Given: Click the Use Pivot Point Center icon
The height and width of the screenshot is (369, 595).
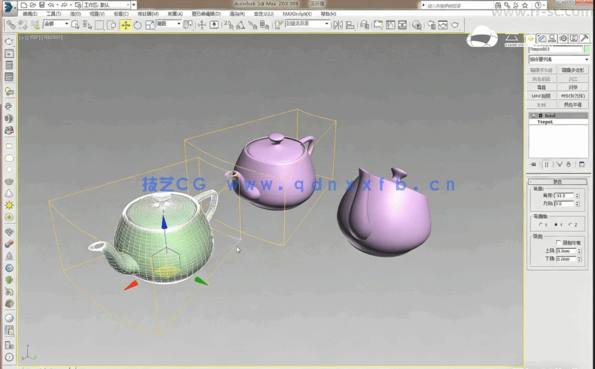Looking at the screenshot, I should click(x=188, y=25).
